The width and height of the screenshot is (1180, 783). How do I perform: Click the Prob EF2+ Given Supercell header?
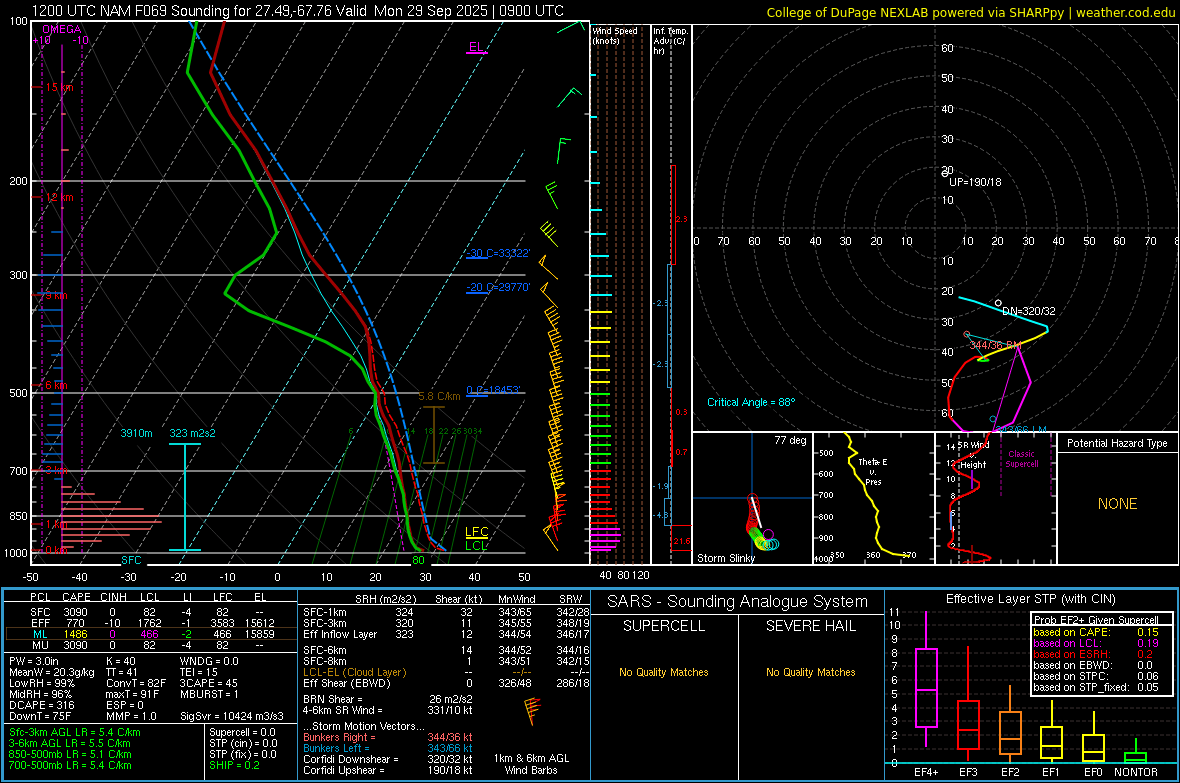click(x=1096, y=620)
